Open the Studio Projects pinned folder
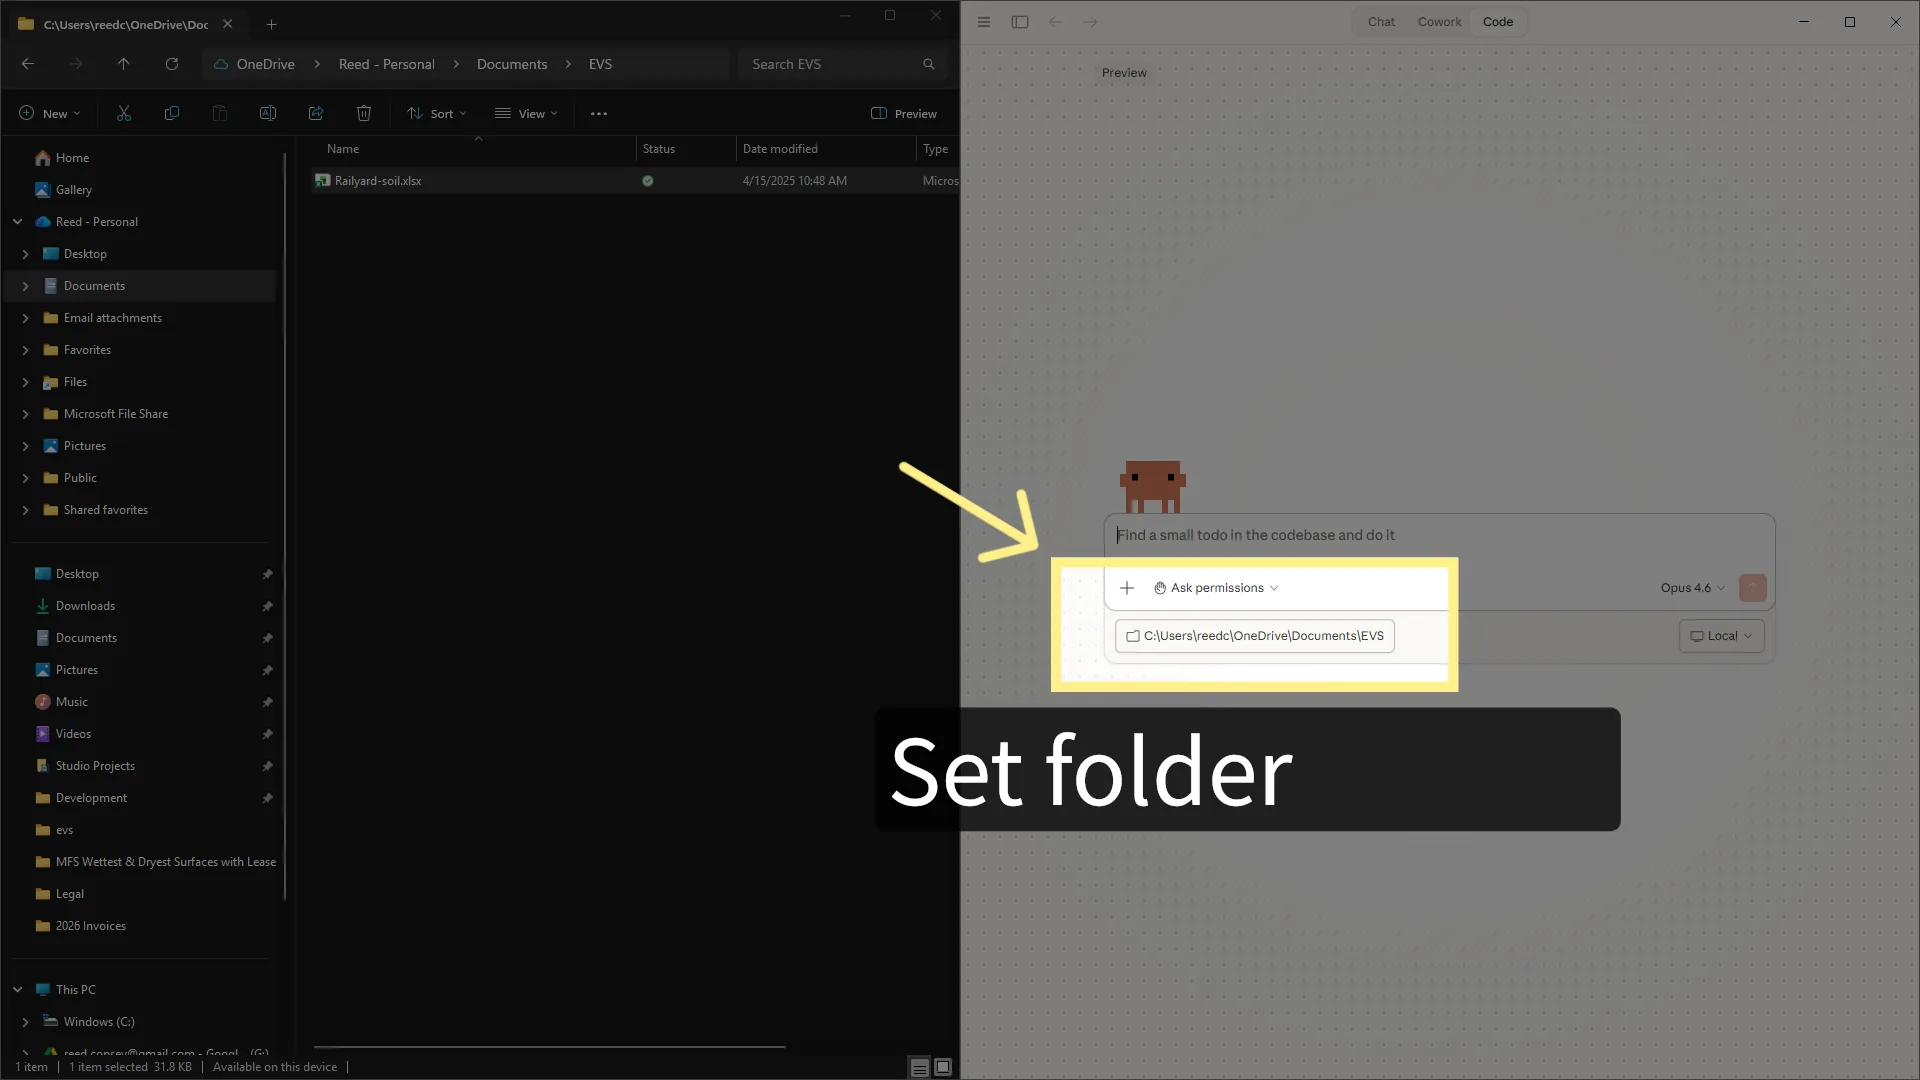The height and width of the screenshot is (1080, 1920). (95, 766)
